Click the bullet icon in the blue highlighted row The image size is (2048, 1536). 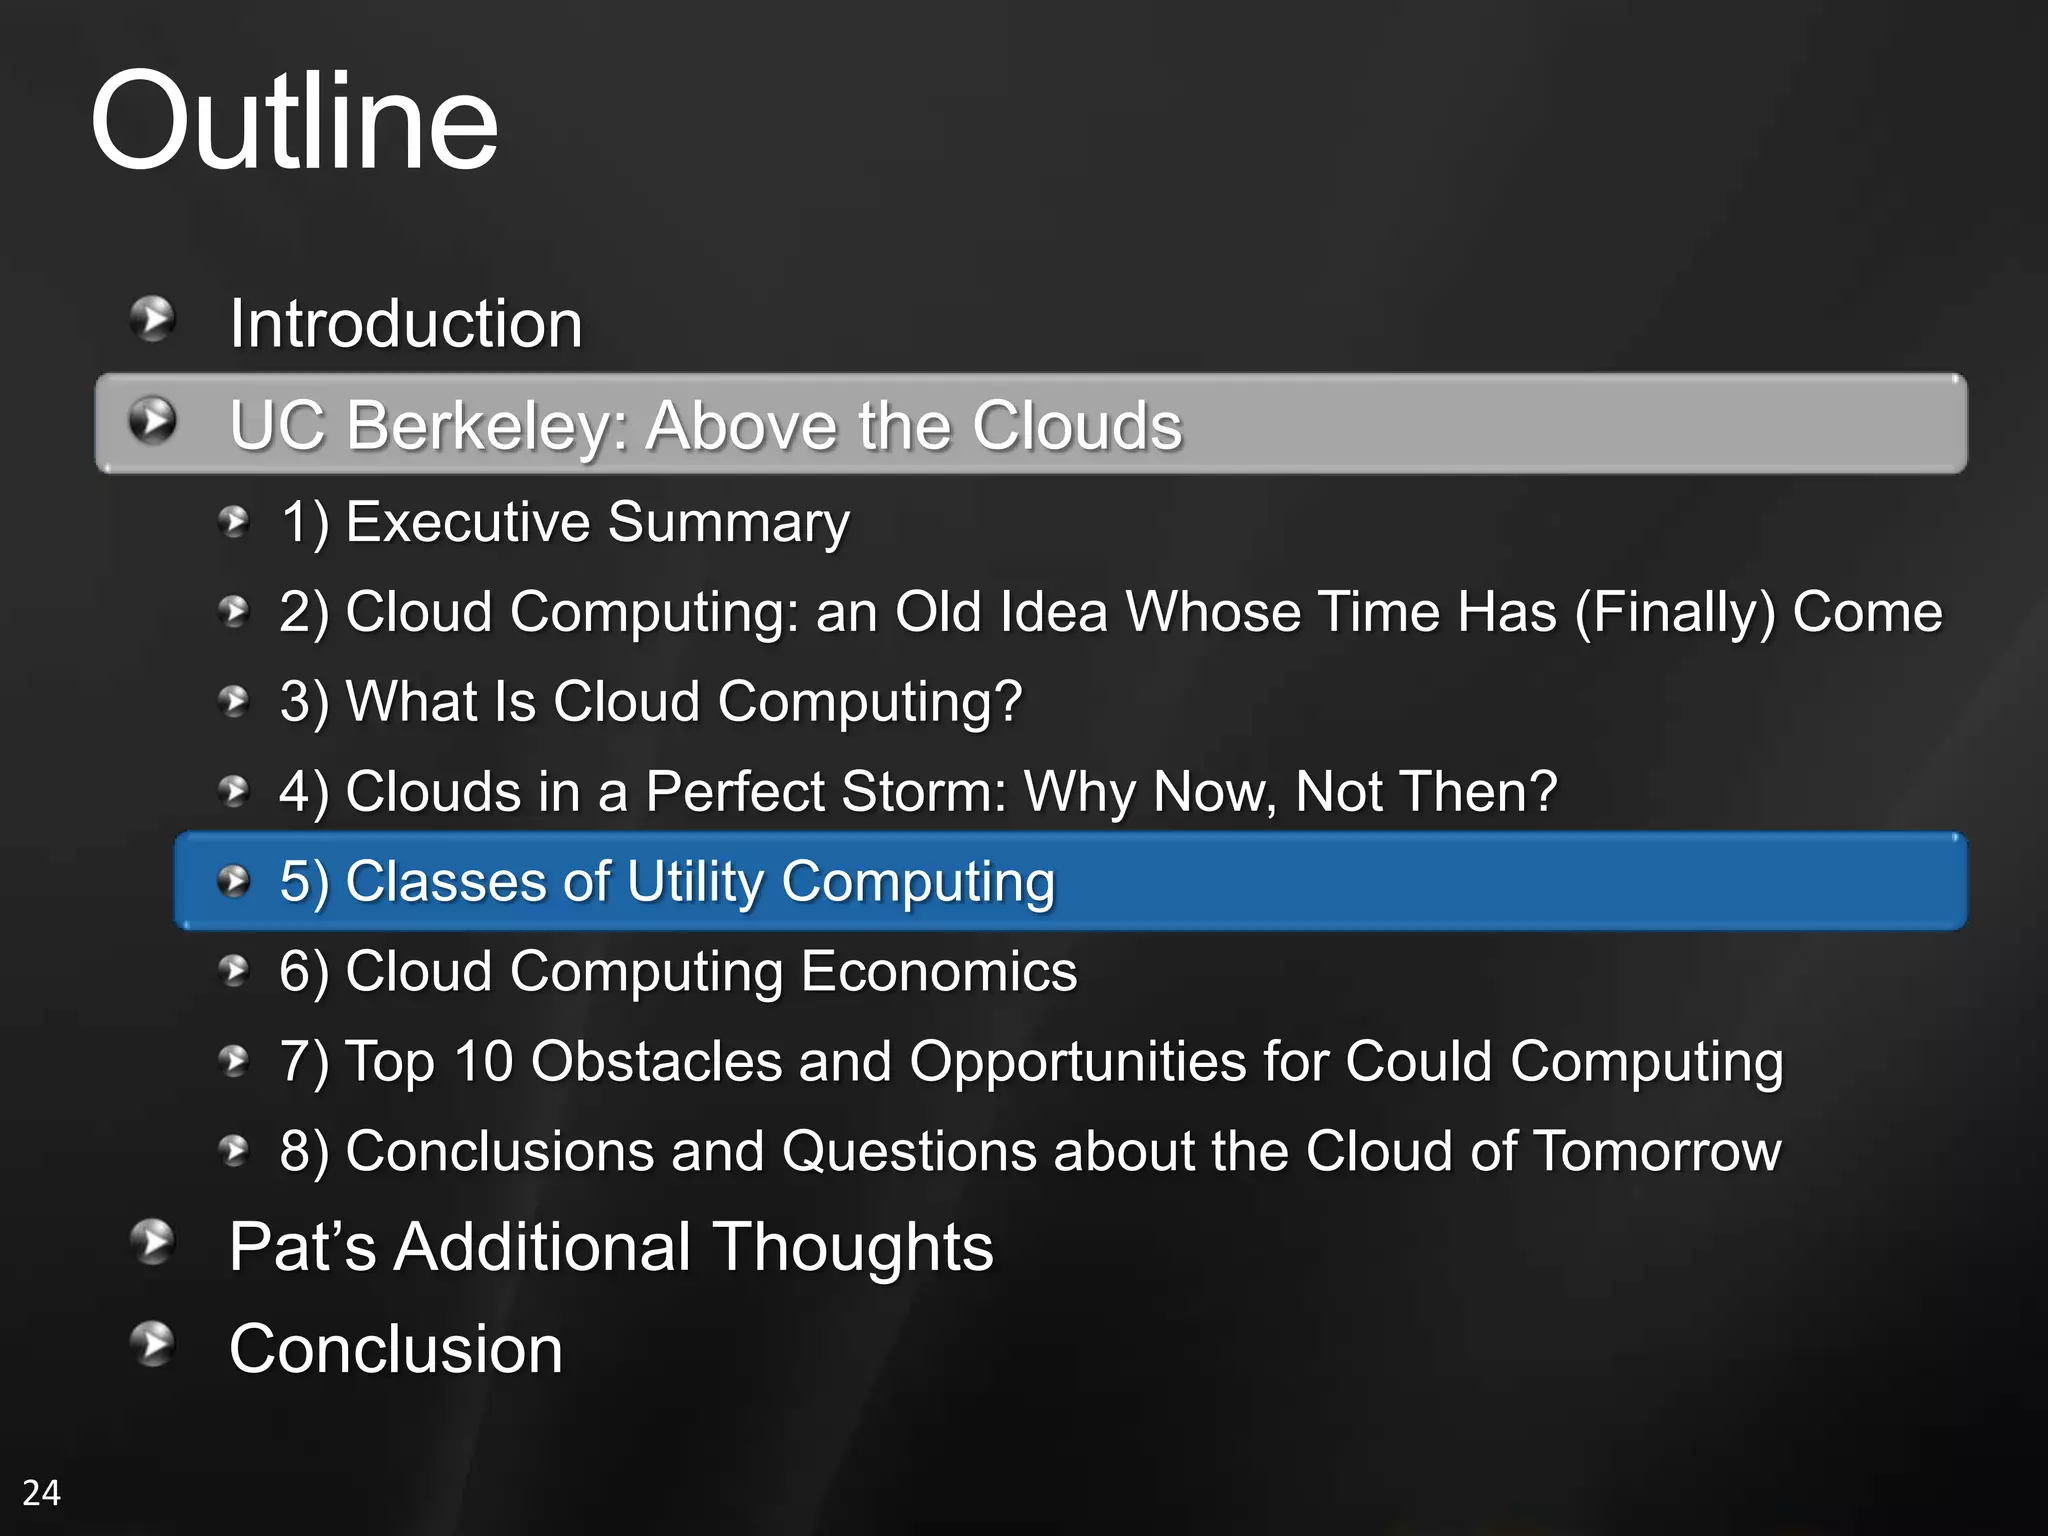[234, 881]
